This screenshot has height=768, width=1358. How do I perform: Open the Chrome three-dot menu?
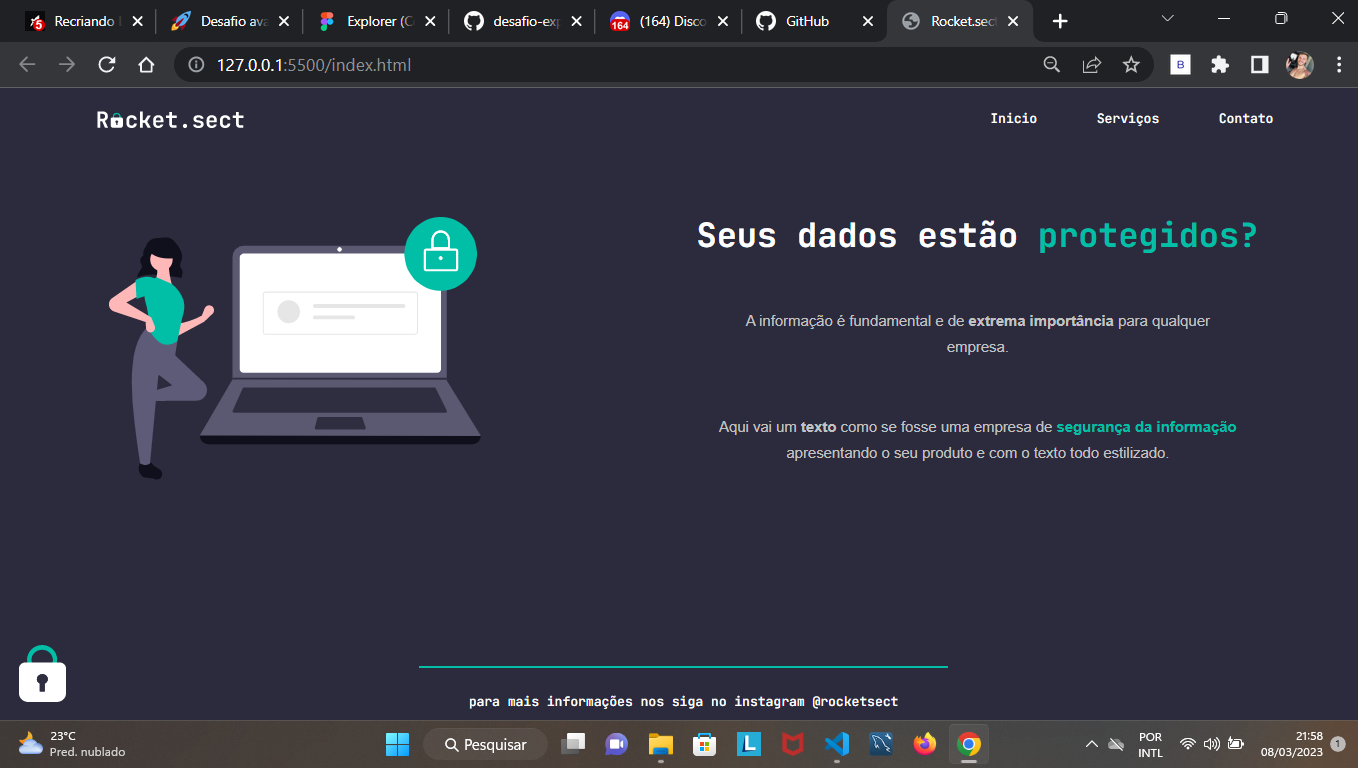pyautogui.click(x=1340, y=64)
